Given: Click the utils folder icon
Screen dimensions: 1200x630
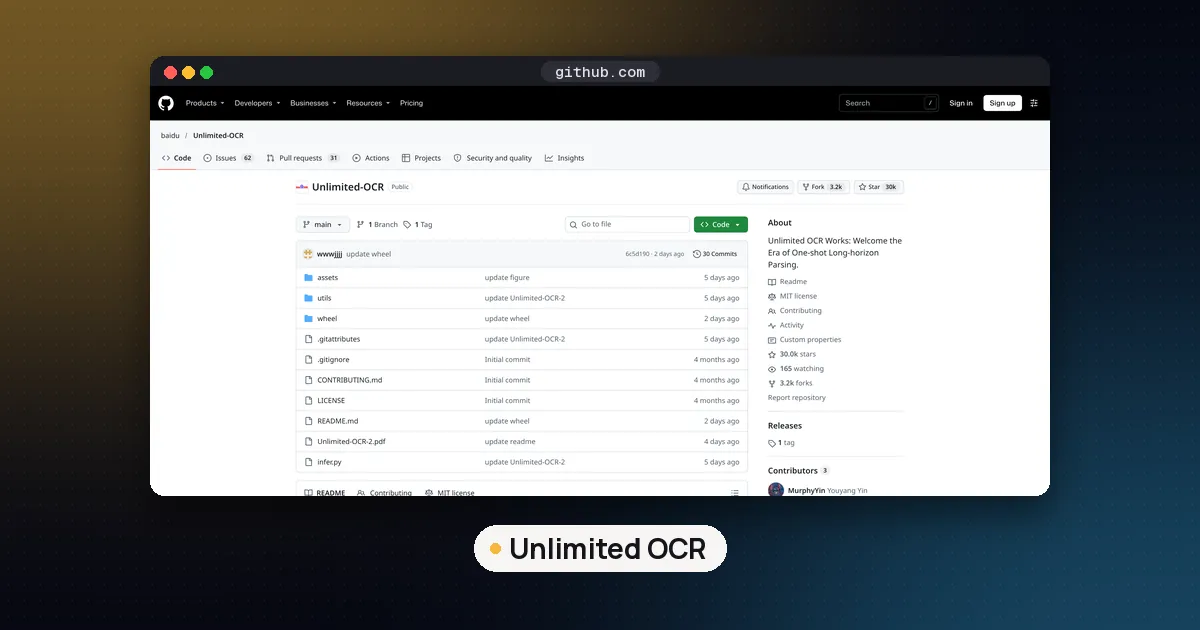Looking at the screenshot, I should (x=308, y=298).
